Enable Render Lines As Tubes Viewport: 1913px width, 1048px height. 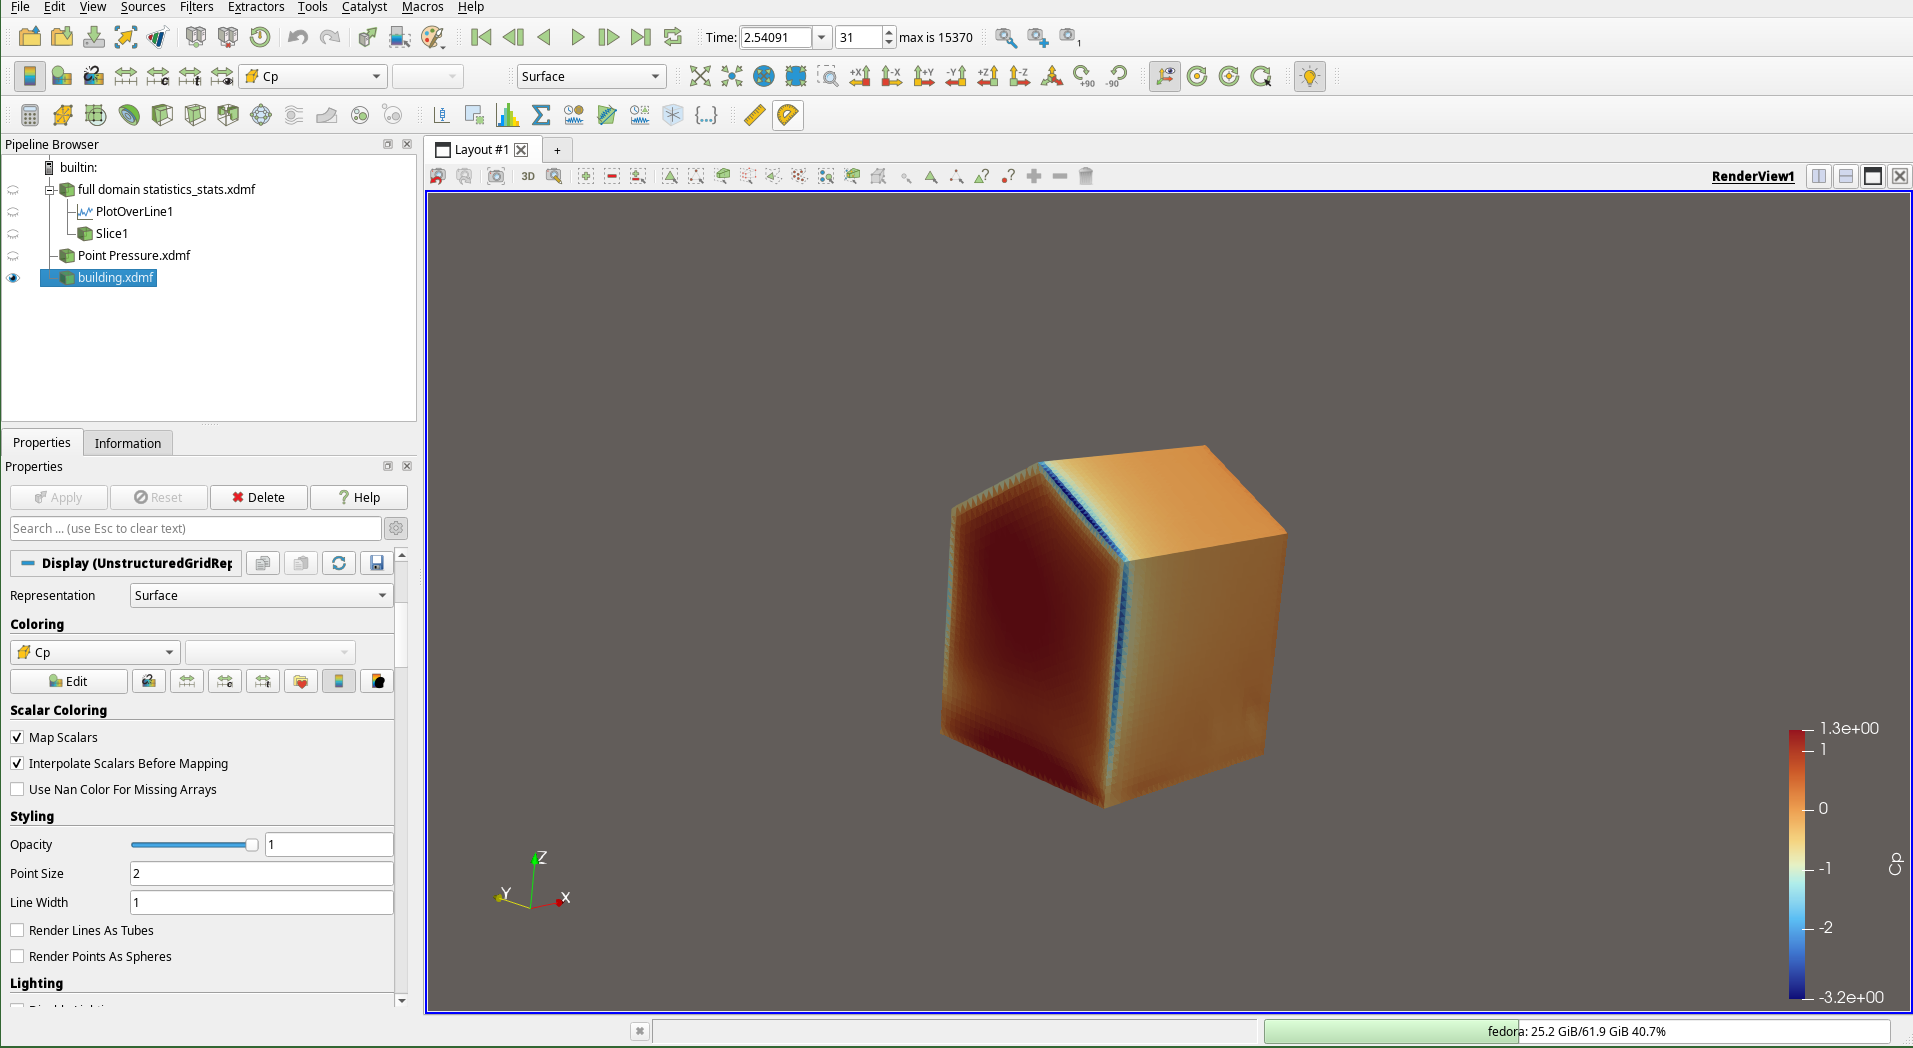pos(17,930)
